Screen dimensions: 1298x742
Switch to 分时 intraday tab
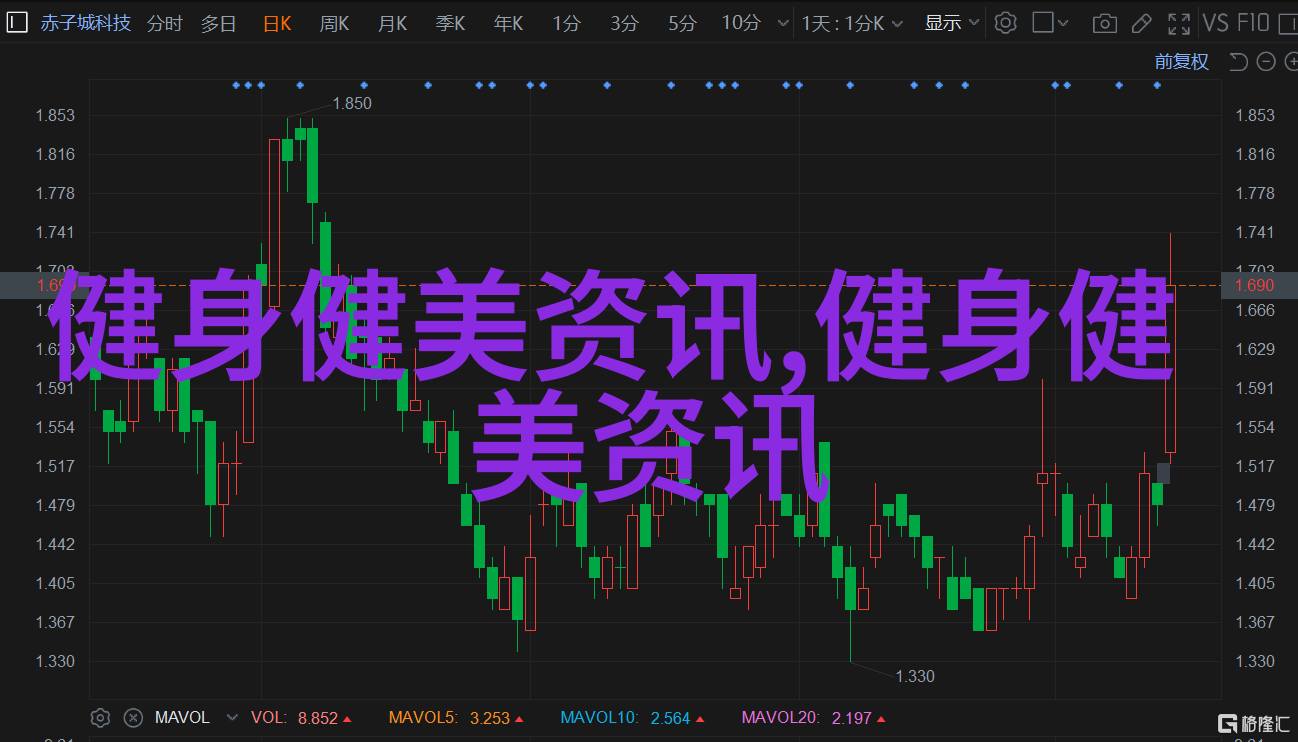pyautogui.click(x=165, y=22)
